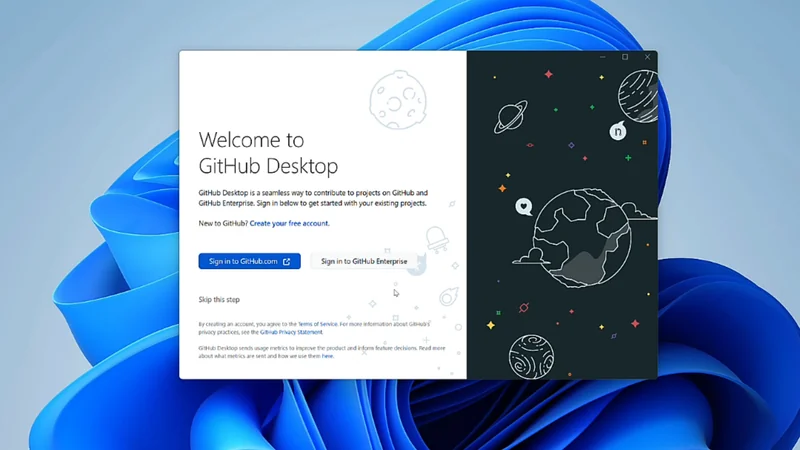Screen dimensions: 800x450
Task: Choose Skip this step
Action: tap(219, 299)
